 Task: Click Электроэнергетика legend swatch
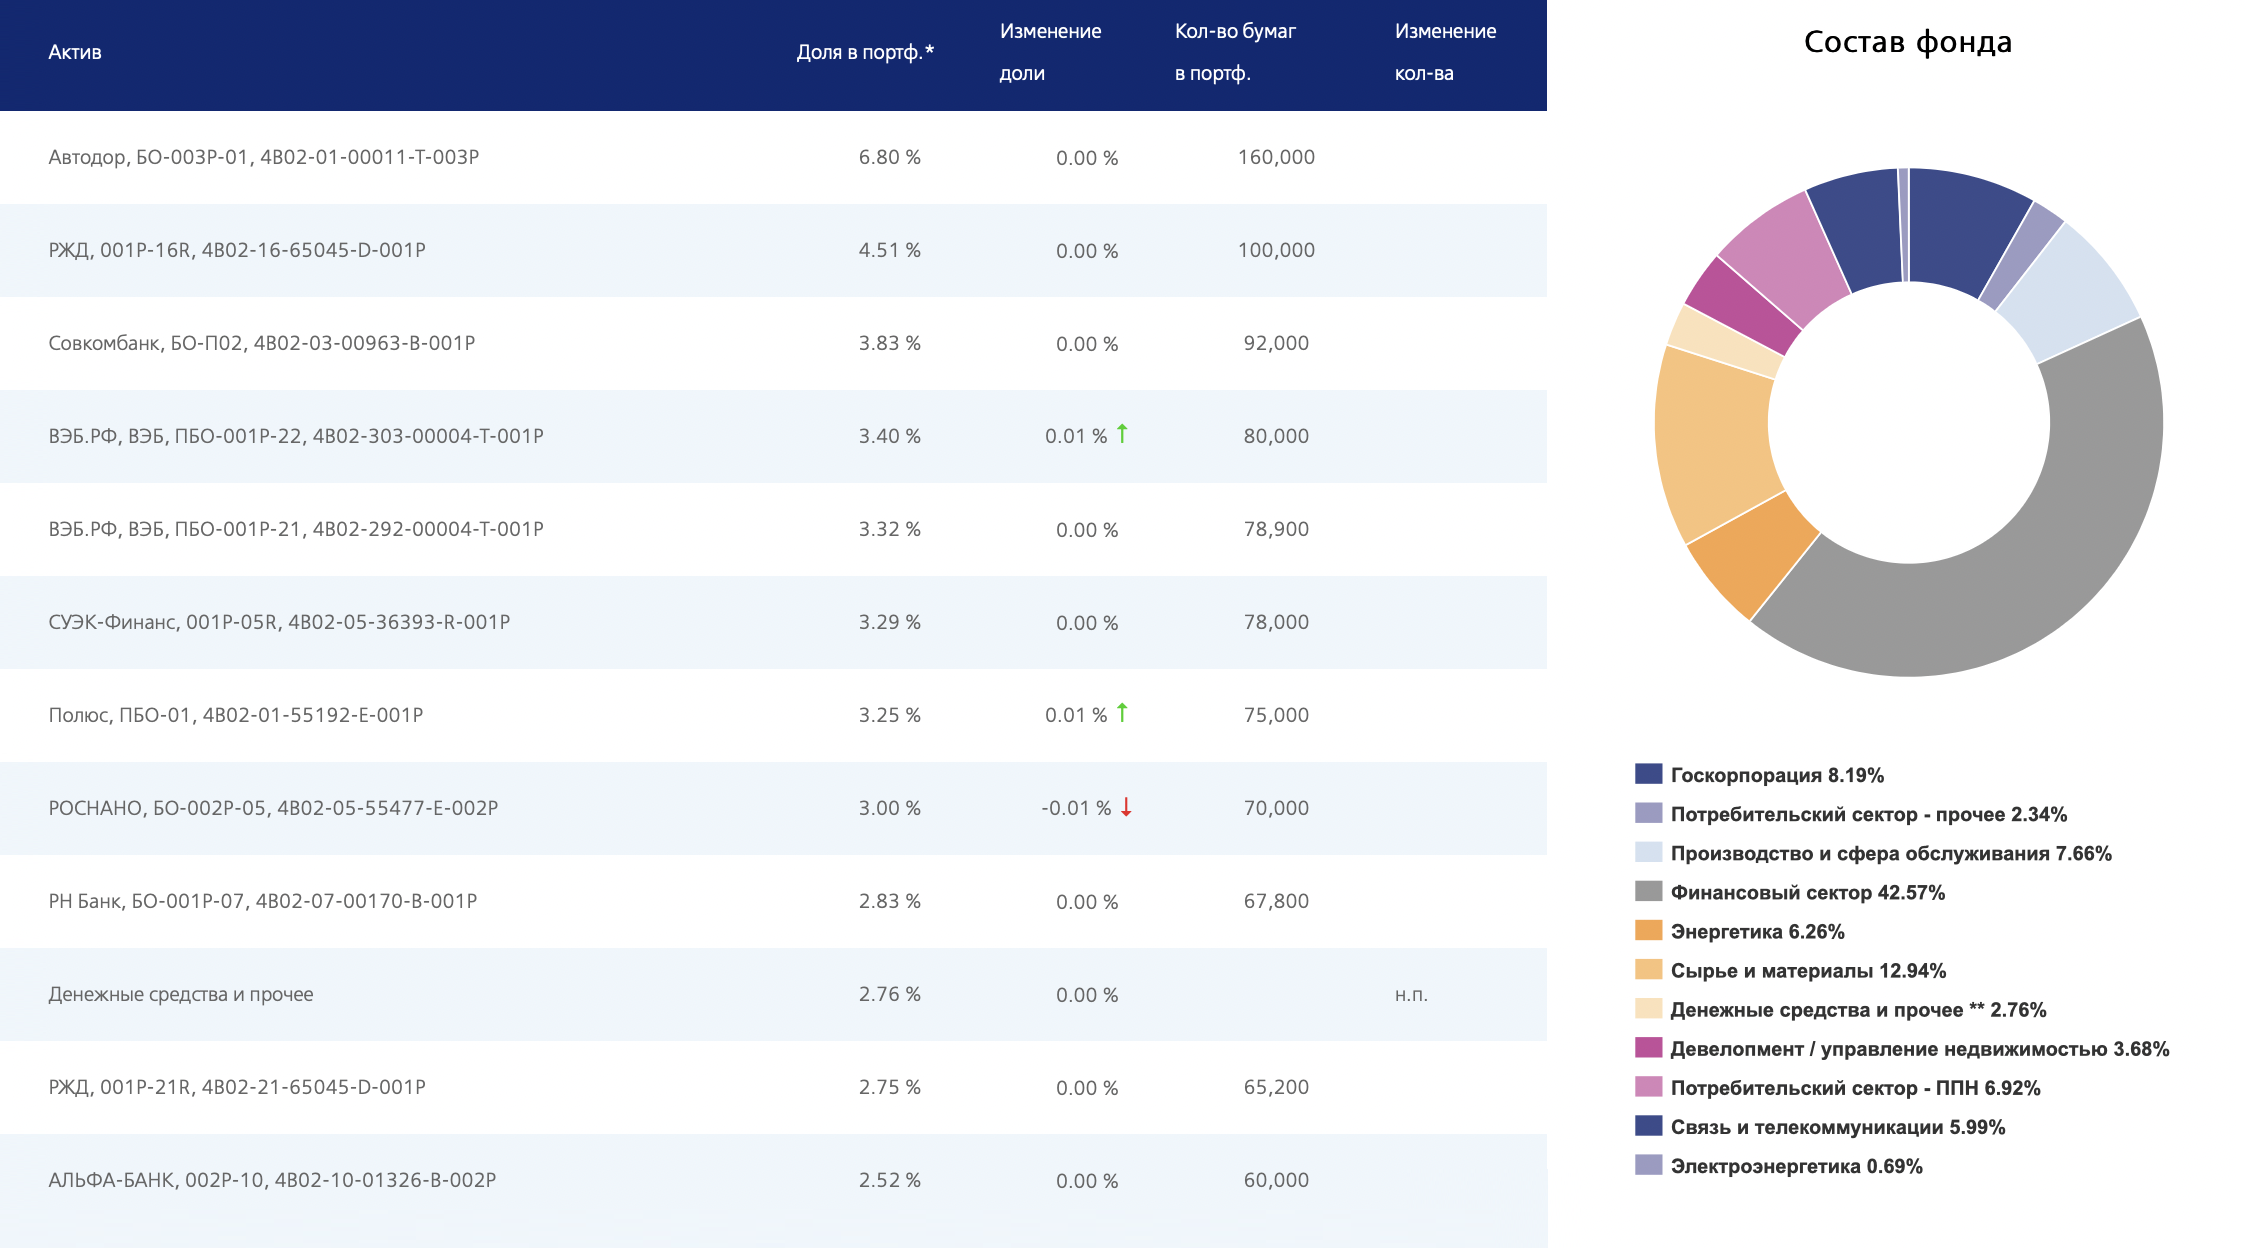tap(1648, 1164)
